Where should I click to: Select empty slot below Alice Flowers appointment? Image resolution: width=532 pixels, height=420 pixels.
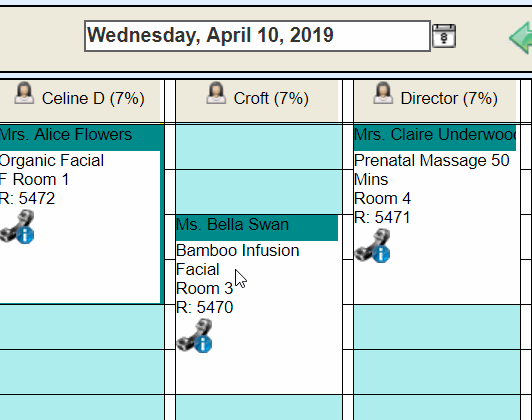click(x=82, y=327)
